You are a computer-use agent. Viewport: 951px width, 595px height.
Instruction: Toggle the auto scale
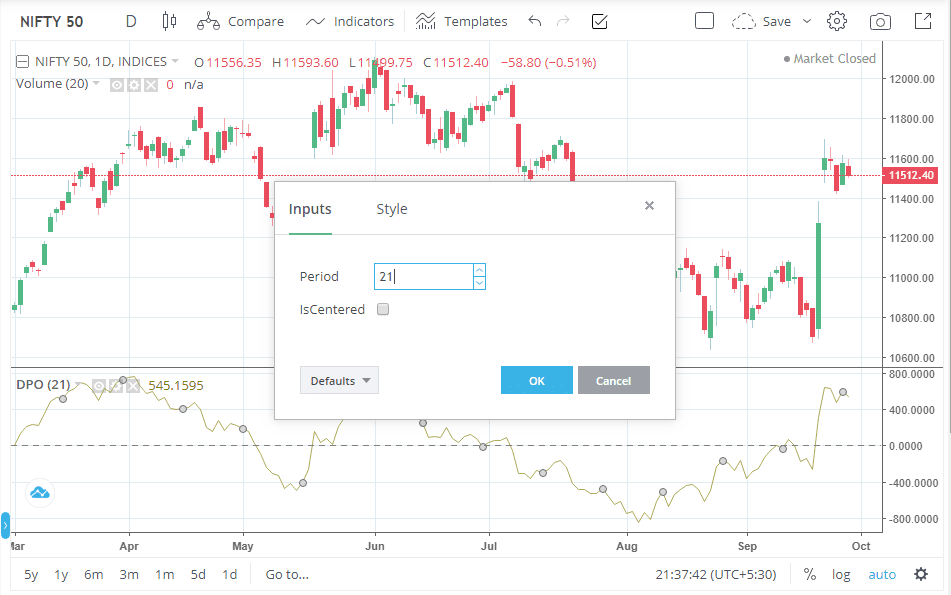click(x=882, y=574)
